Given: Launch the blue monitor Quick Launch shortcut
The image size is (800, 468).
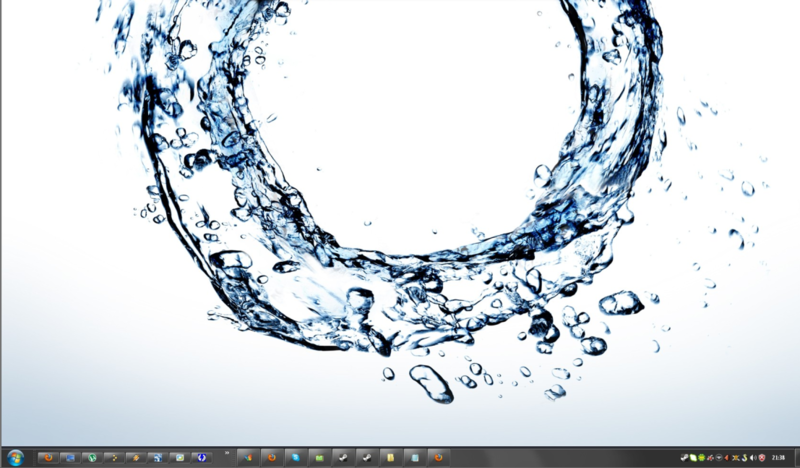Looking at the screenshot, I should pos(70,457).
